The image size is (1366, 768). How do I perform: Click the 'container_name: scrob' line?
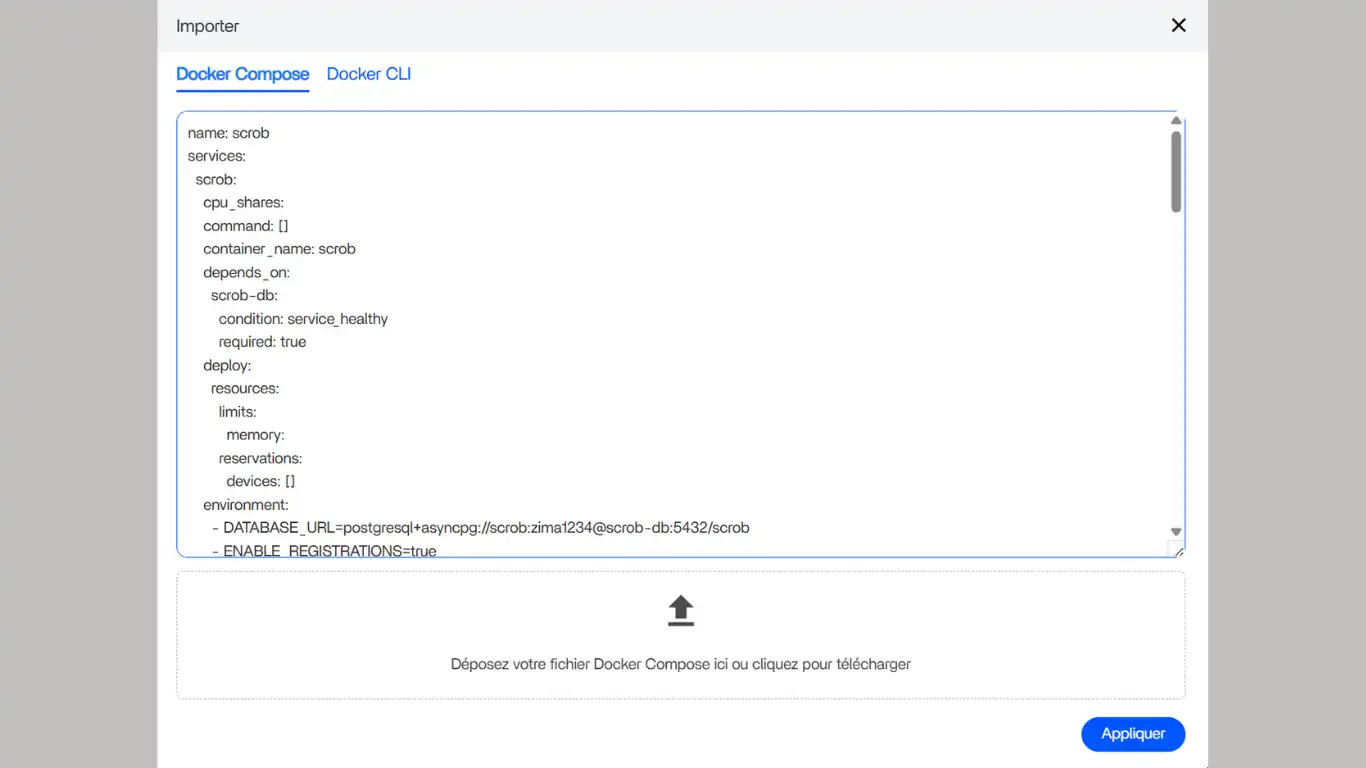pos(279,249)
